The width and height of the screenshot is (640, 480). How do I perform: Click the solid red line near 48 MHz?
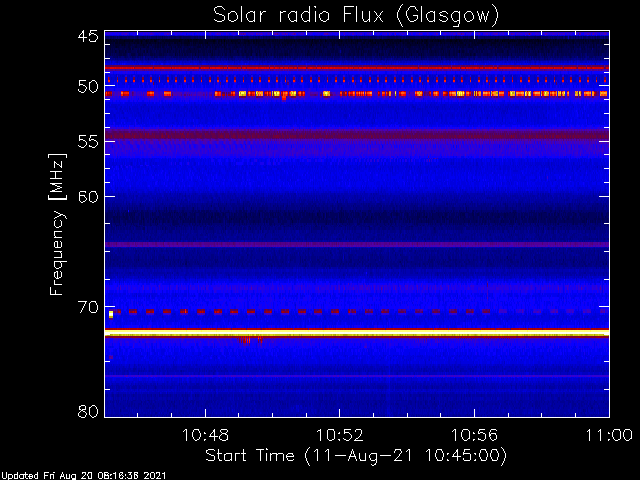357,68
